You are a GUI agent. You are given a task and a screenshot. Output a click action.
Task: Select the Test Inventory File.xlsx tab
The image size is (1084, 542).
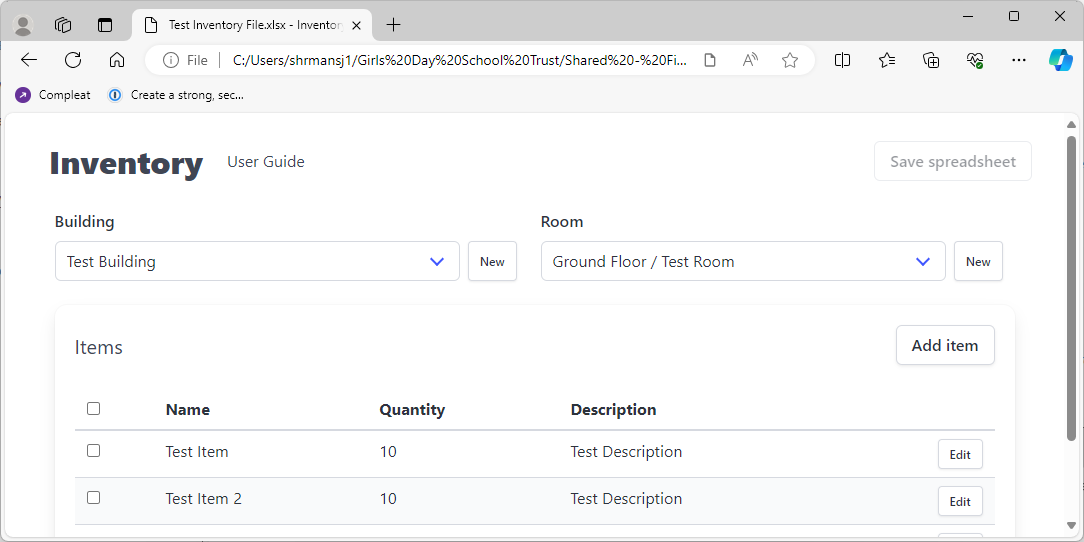(x=250, y=25)
